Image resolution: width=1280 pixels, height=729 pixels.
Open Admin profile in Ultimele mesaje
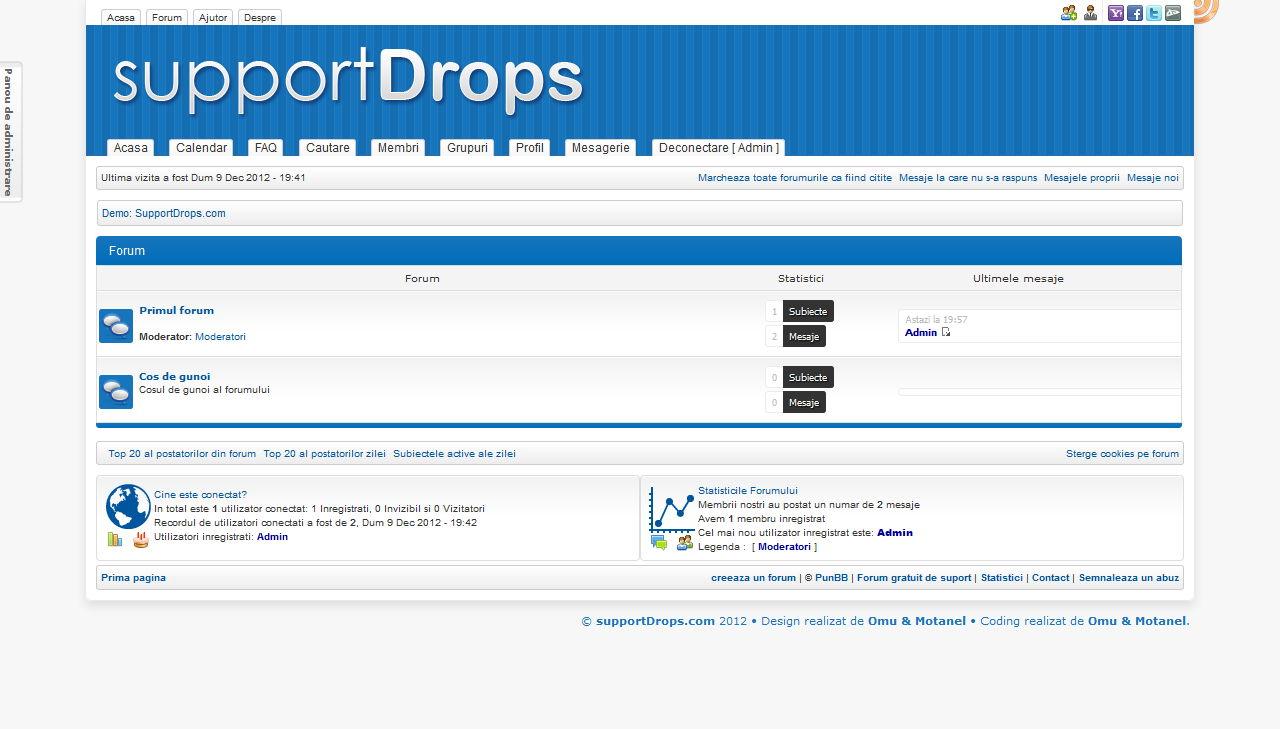click(921, 333)
